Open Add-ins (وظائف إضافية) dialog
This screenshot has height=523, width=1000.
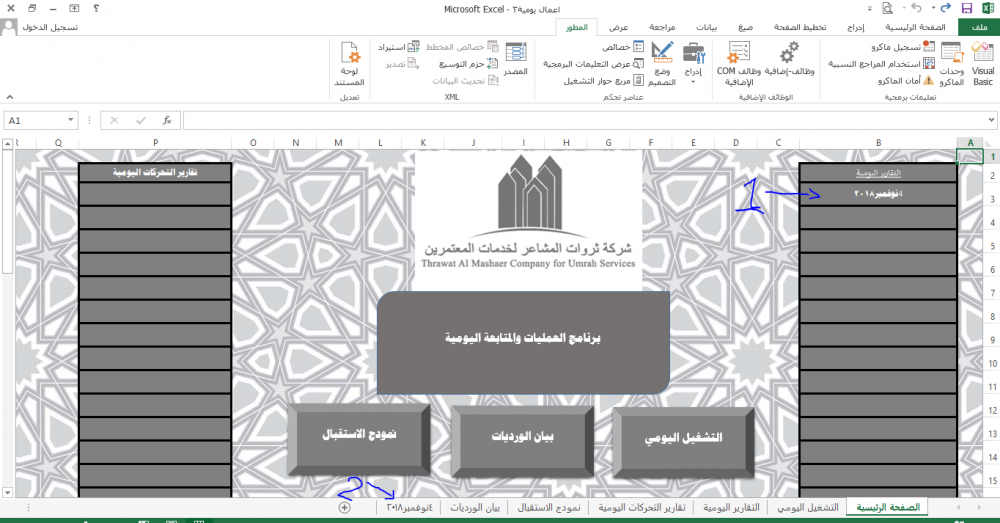click(790, 59)
